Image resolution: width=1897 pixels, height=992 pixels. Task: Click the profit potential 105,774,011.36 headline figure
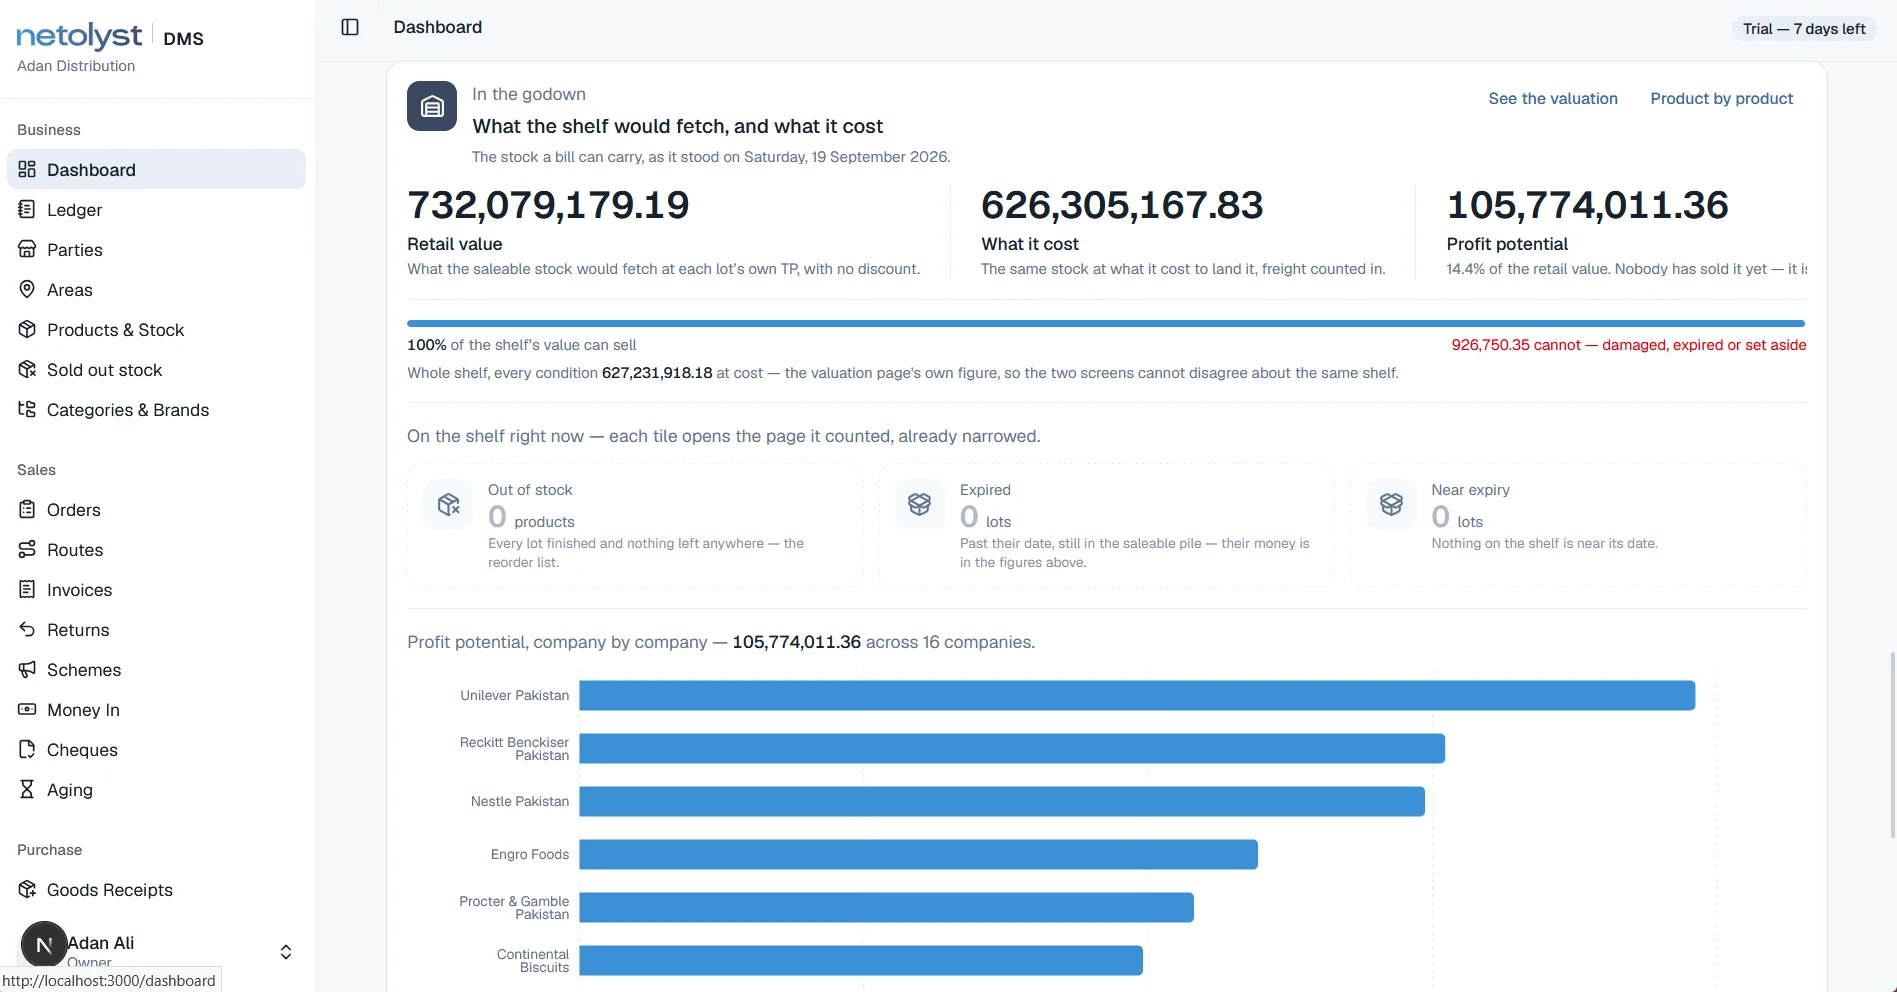[x=1587, y=205]
